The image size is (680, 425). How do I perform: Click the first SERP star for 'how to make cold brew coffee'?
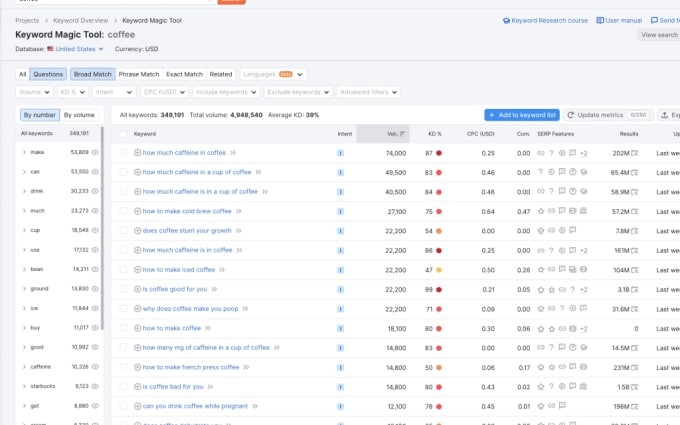coord(541,211)
